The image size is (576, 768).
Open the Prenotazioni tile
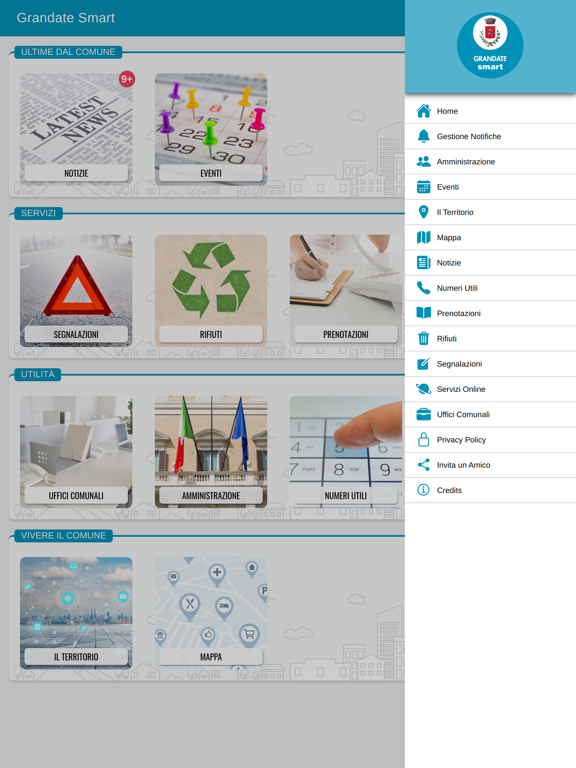click(346, 290)
